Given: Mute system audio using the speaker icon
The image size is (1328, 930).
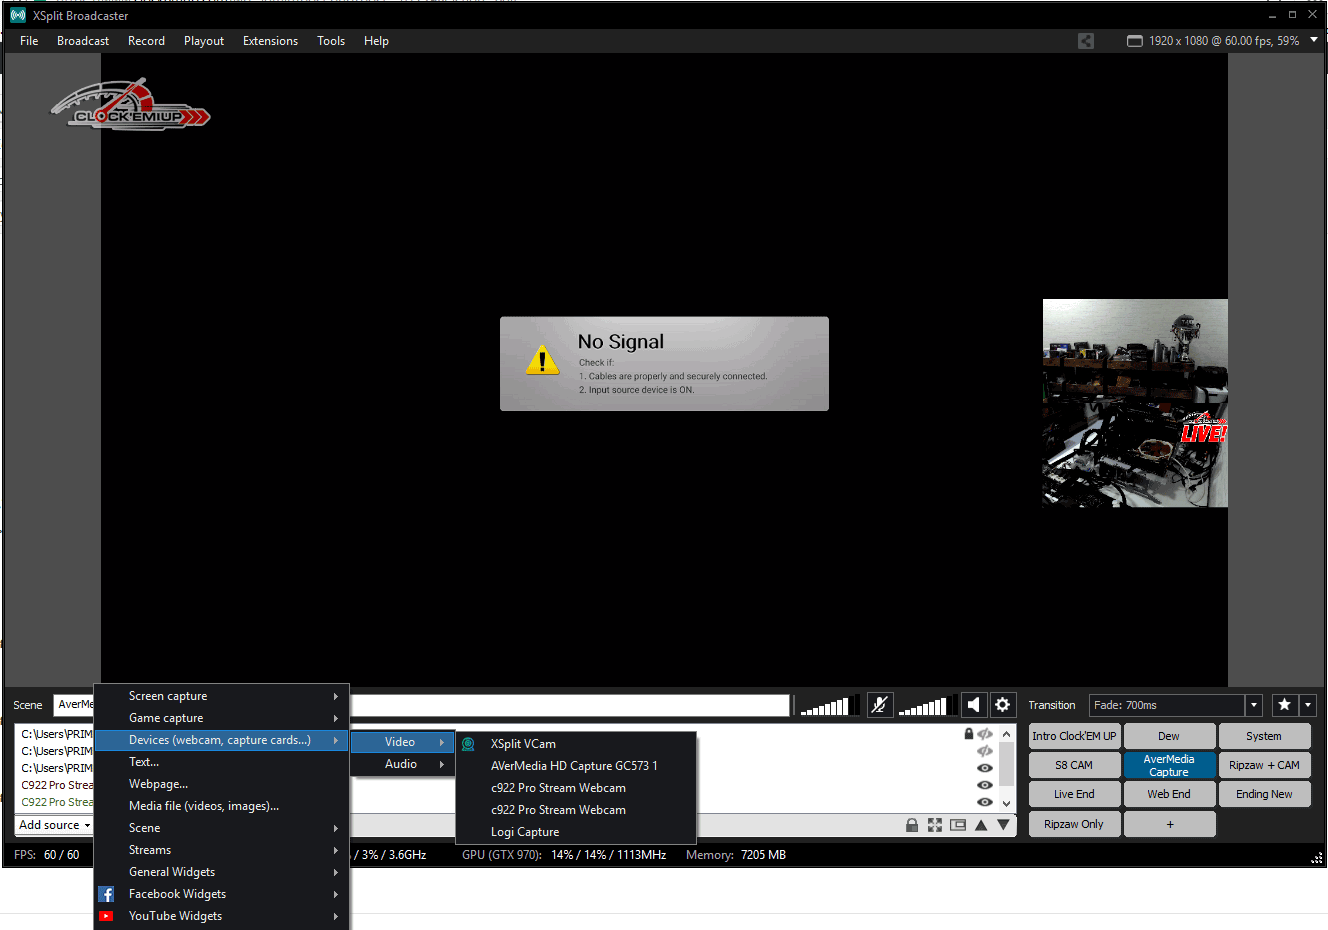Looking at the screenshot, I should point(974,705).
